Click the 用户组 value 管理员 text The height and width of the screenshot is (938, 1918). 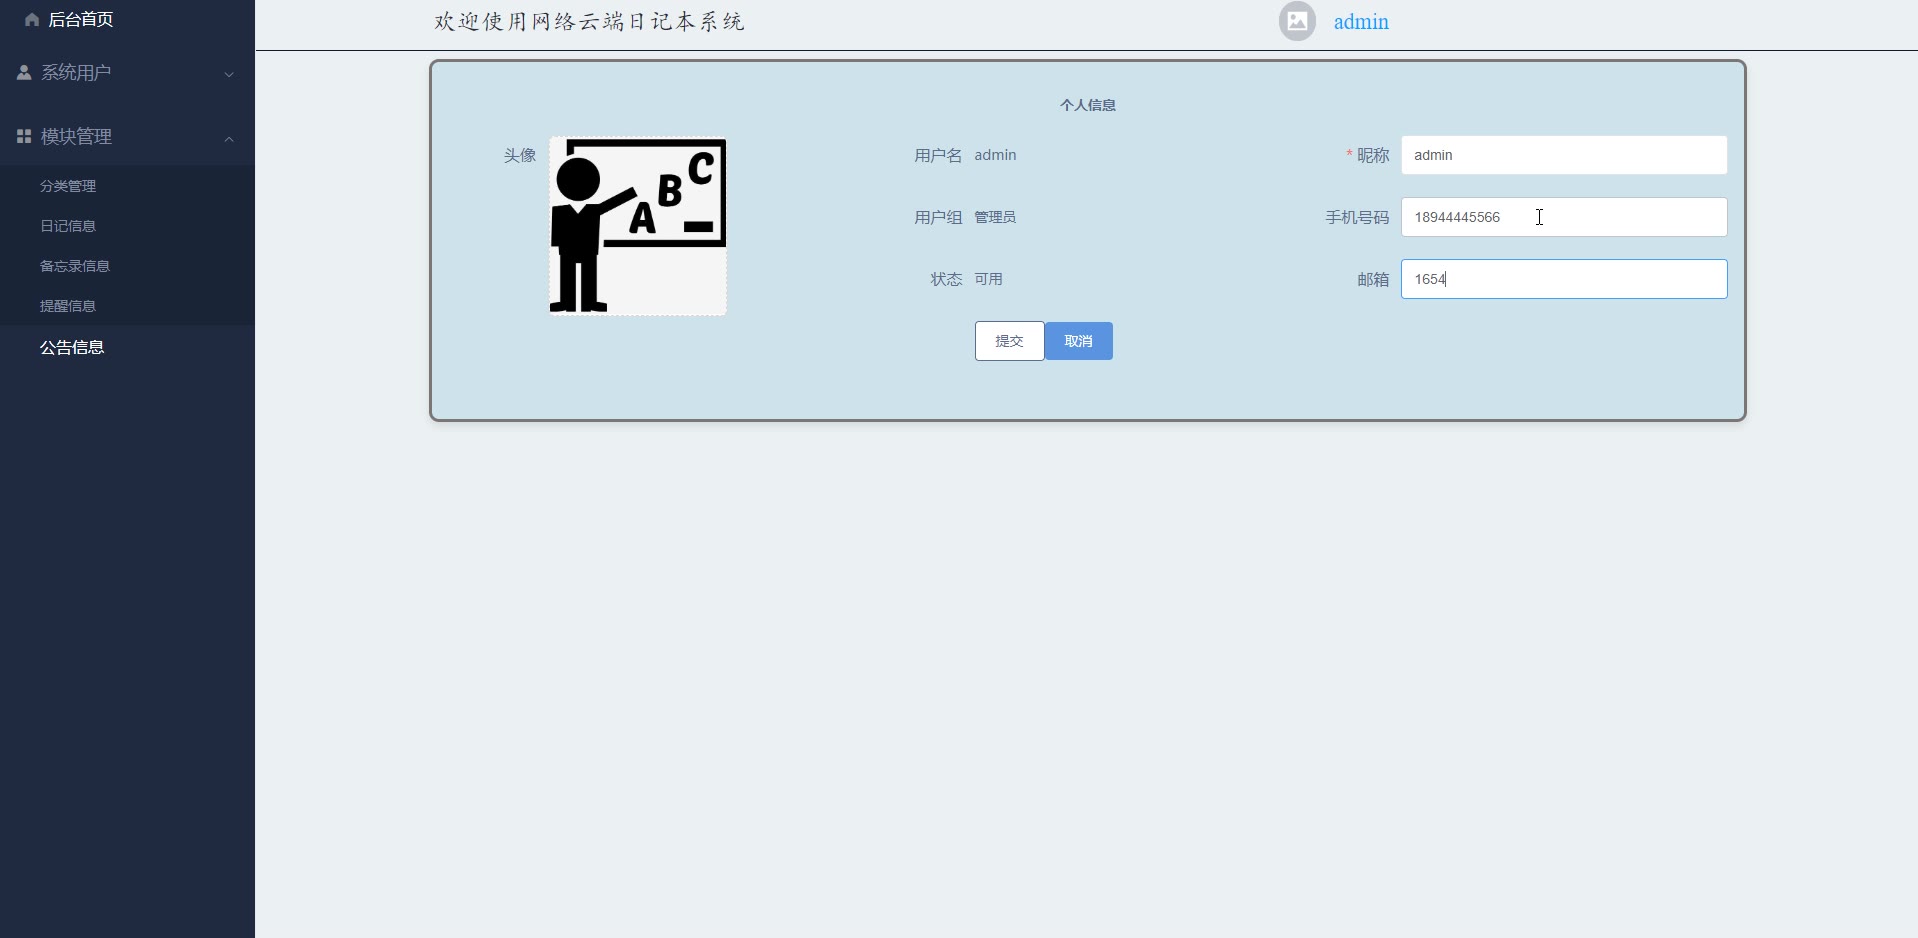pos(995,217)
